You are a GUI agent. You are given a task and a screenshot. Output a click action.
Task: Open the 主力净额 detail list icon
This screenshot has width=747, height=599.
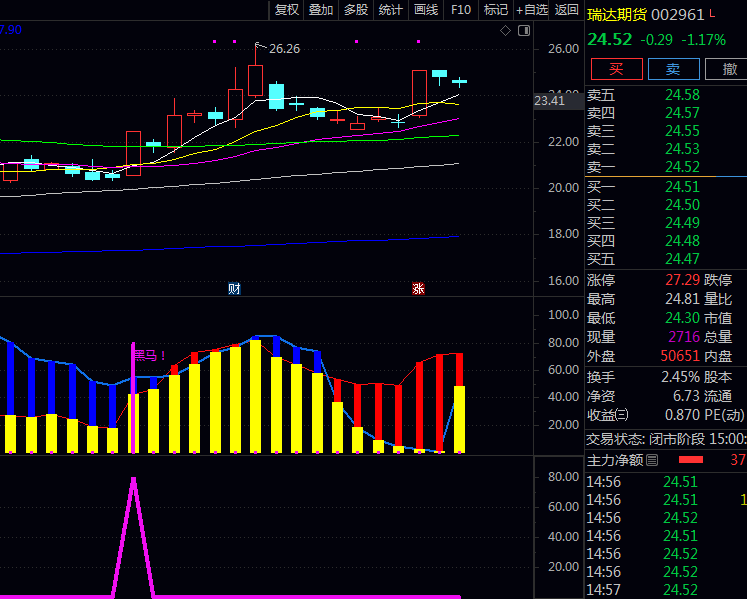click(x=652, y=460)
